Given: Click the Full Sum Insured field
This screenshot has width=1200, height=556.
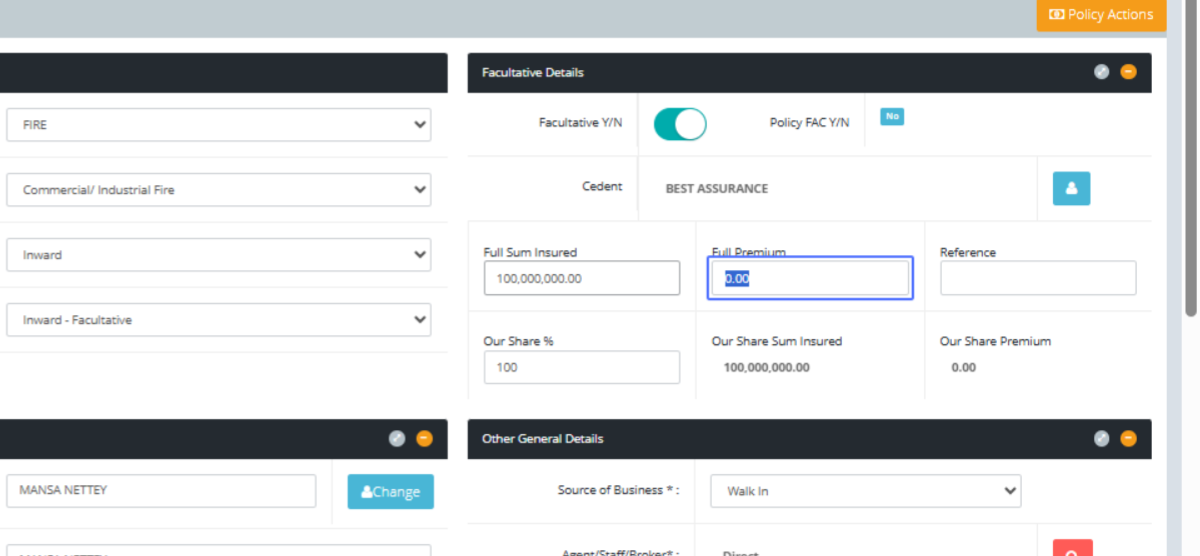Looking at the screenshot, I should 581,278.
